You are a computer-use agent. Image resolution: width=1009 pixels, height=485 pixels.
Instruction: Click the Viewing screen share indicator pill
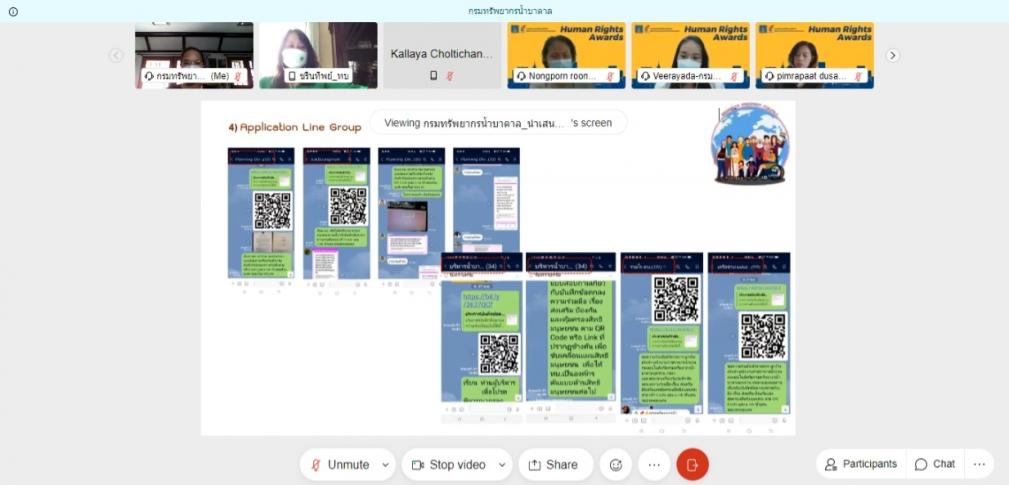point(498,122)
